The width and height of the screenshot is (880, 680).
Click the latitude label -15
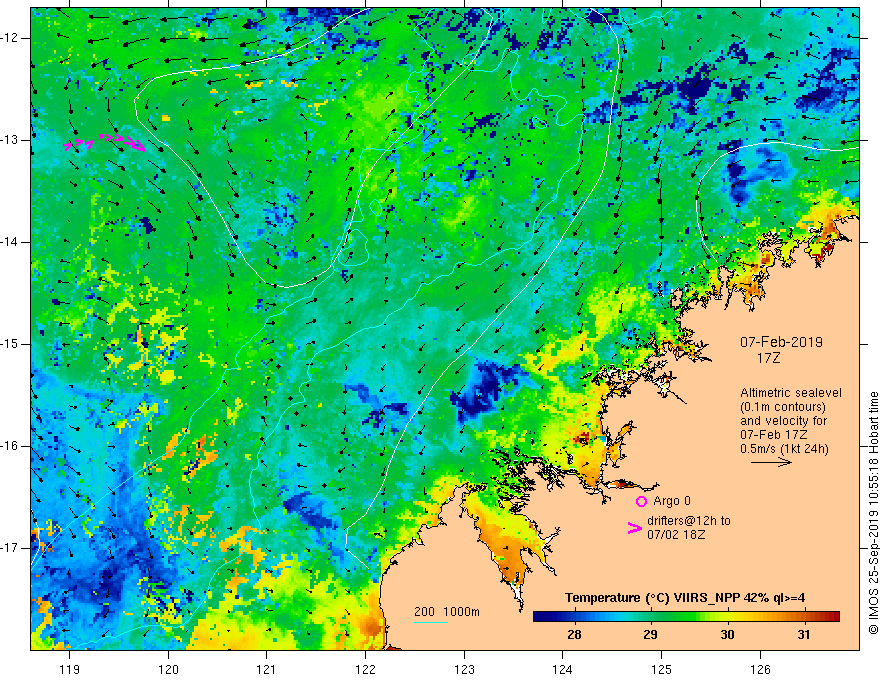(x=10, y=344)
